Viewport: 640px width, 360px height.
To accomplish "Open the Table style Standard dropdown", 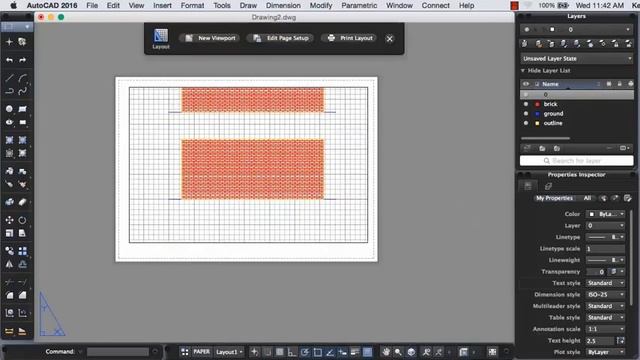I will [606, 318].
